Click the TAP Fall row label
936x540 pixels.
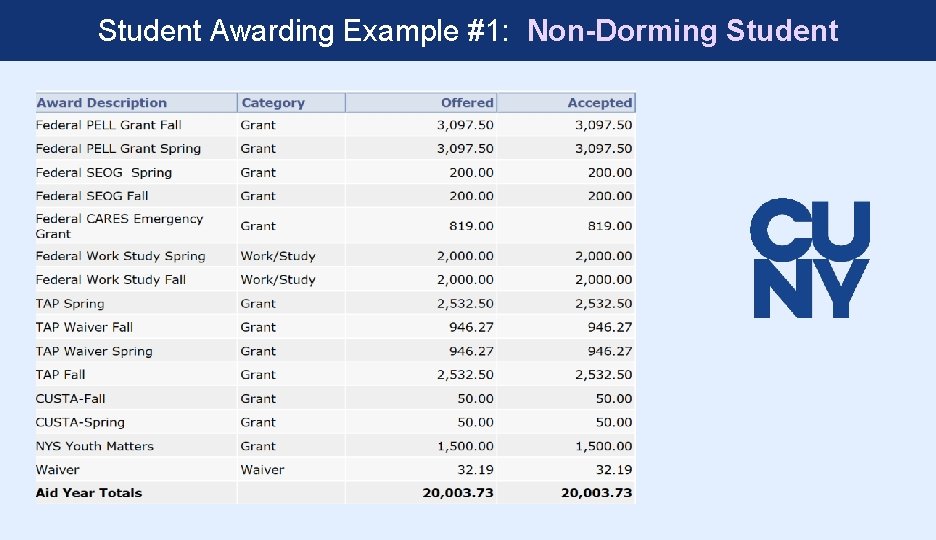[60, 375]
